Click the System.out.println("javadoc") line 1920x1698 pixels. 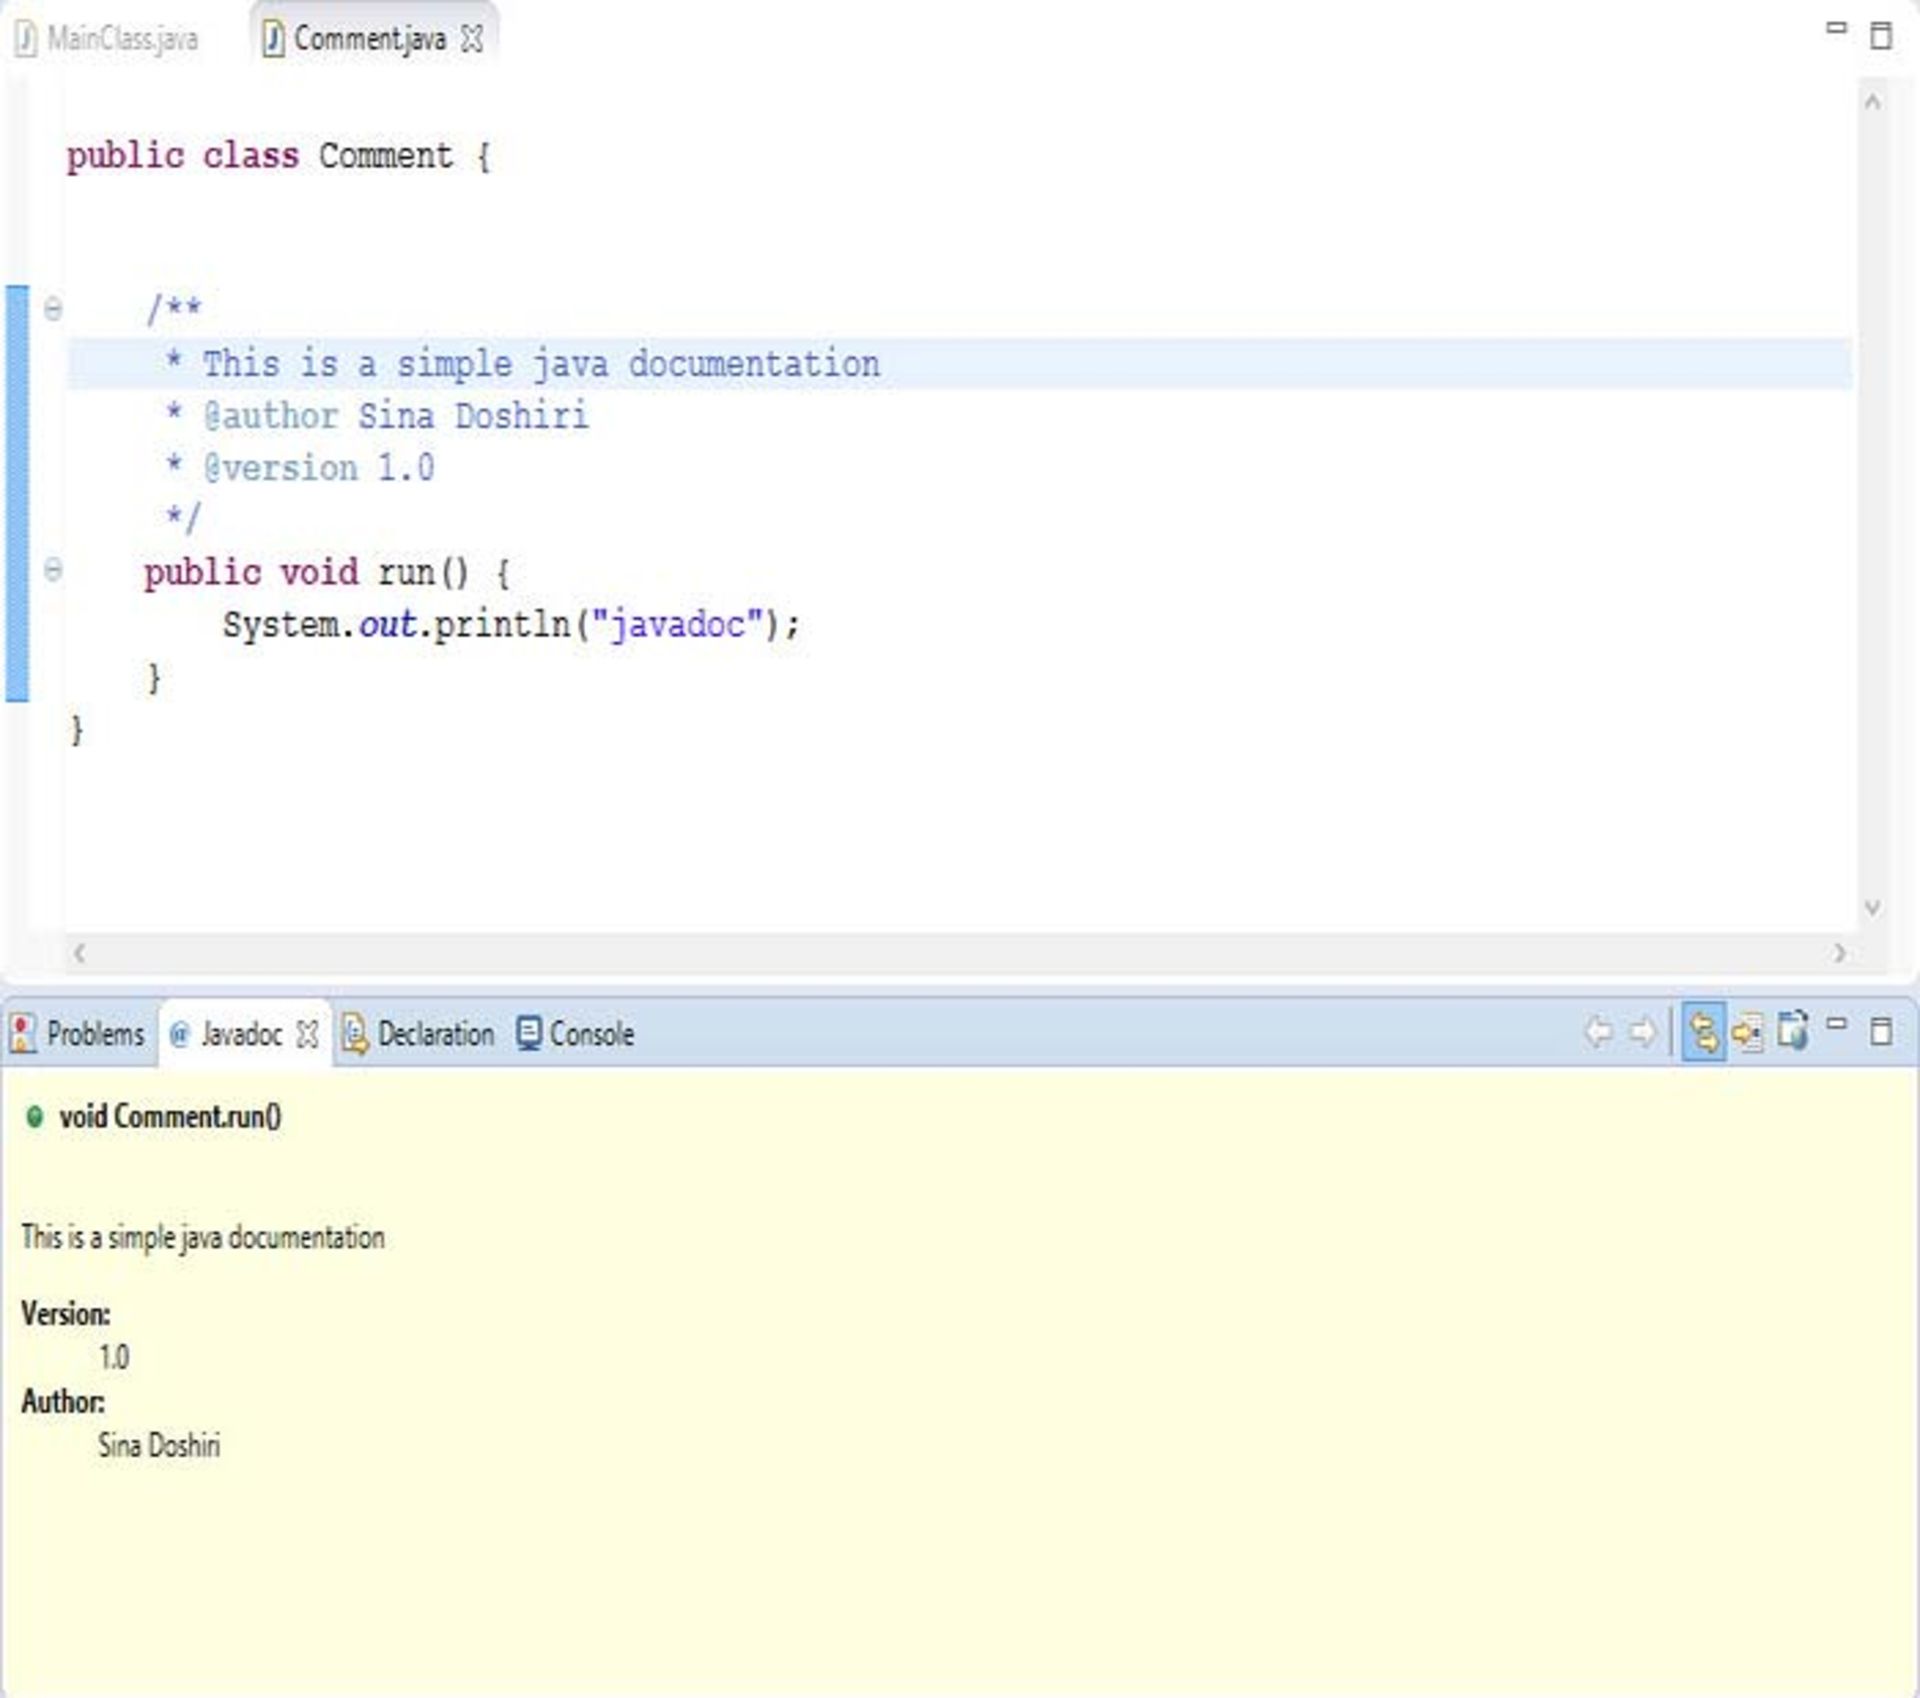(512, 625)
